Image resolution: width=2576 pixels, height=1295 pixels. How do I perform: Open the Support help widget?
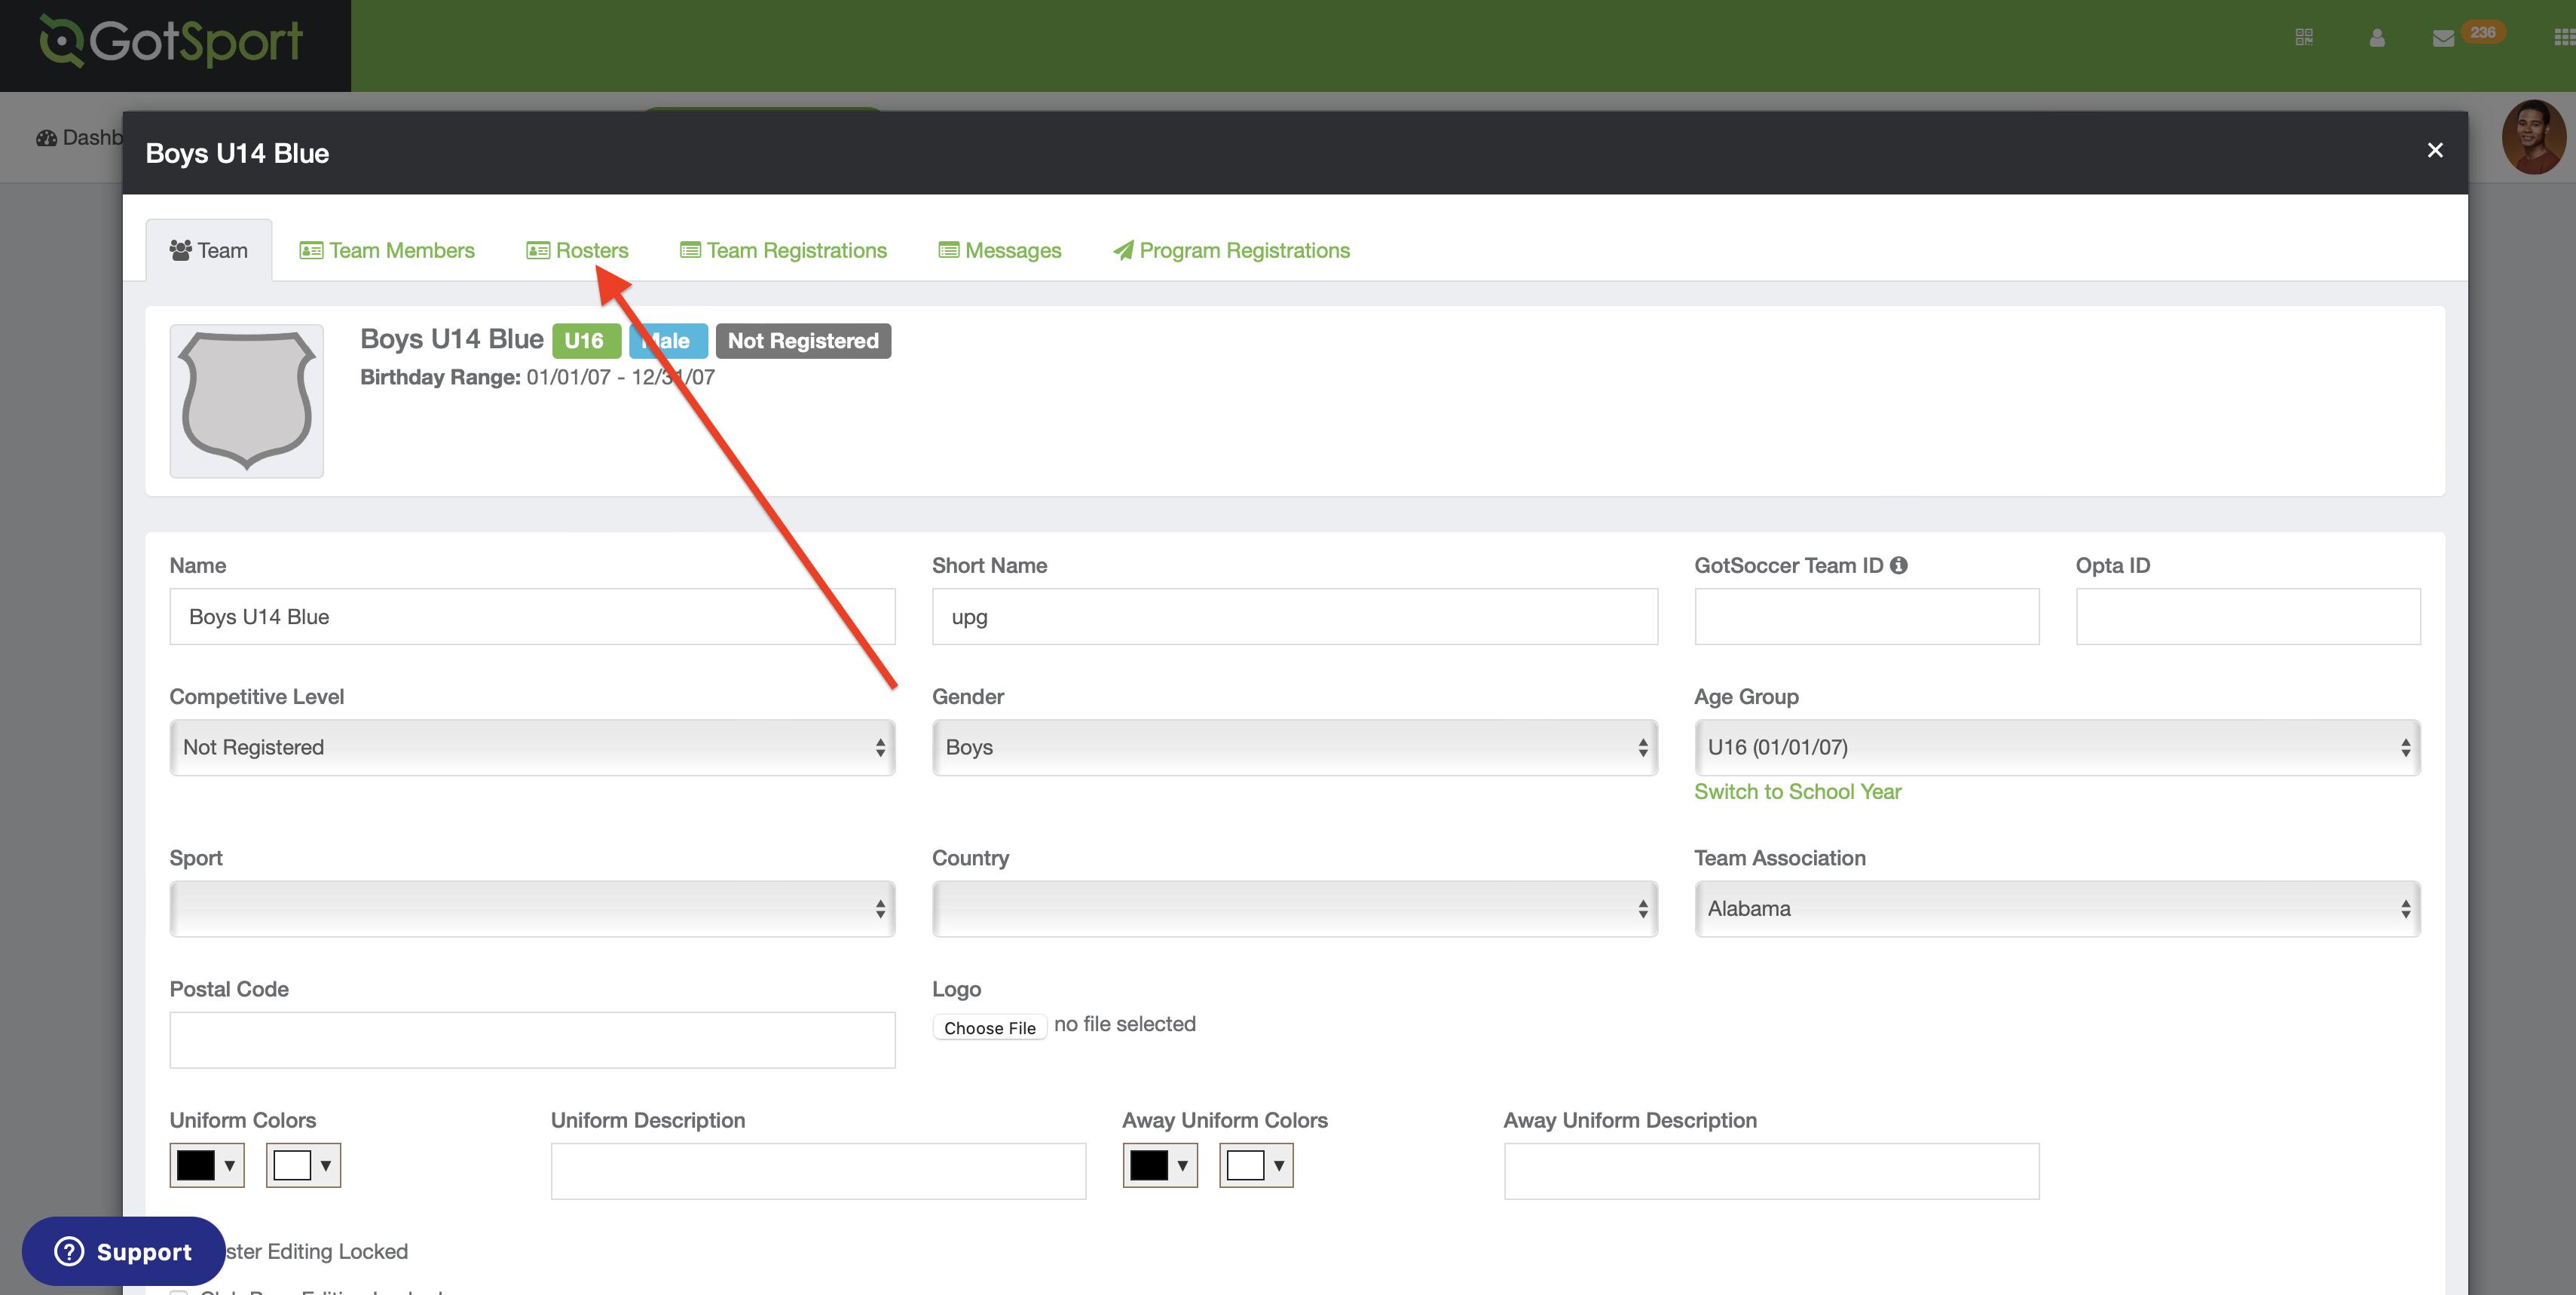point(123,1251)
